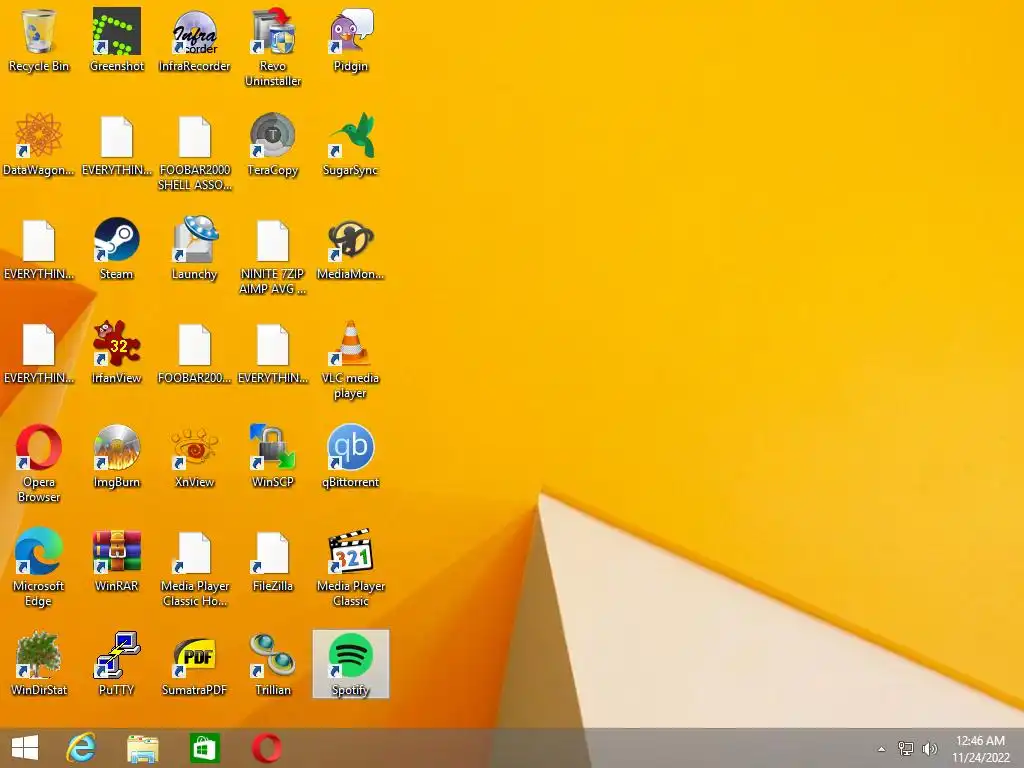This screenshot has height=768, width=1024.
Task: Select the FOOBAR2000 SHELL ASSO... file
Action: point(195,152)
